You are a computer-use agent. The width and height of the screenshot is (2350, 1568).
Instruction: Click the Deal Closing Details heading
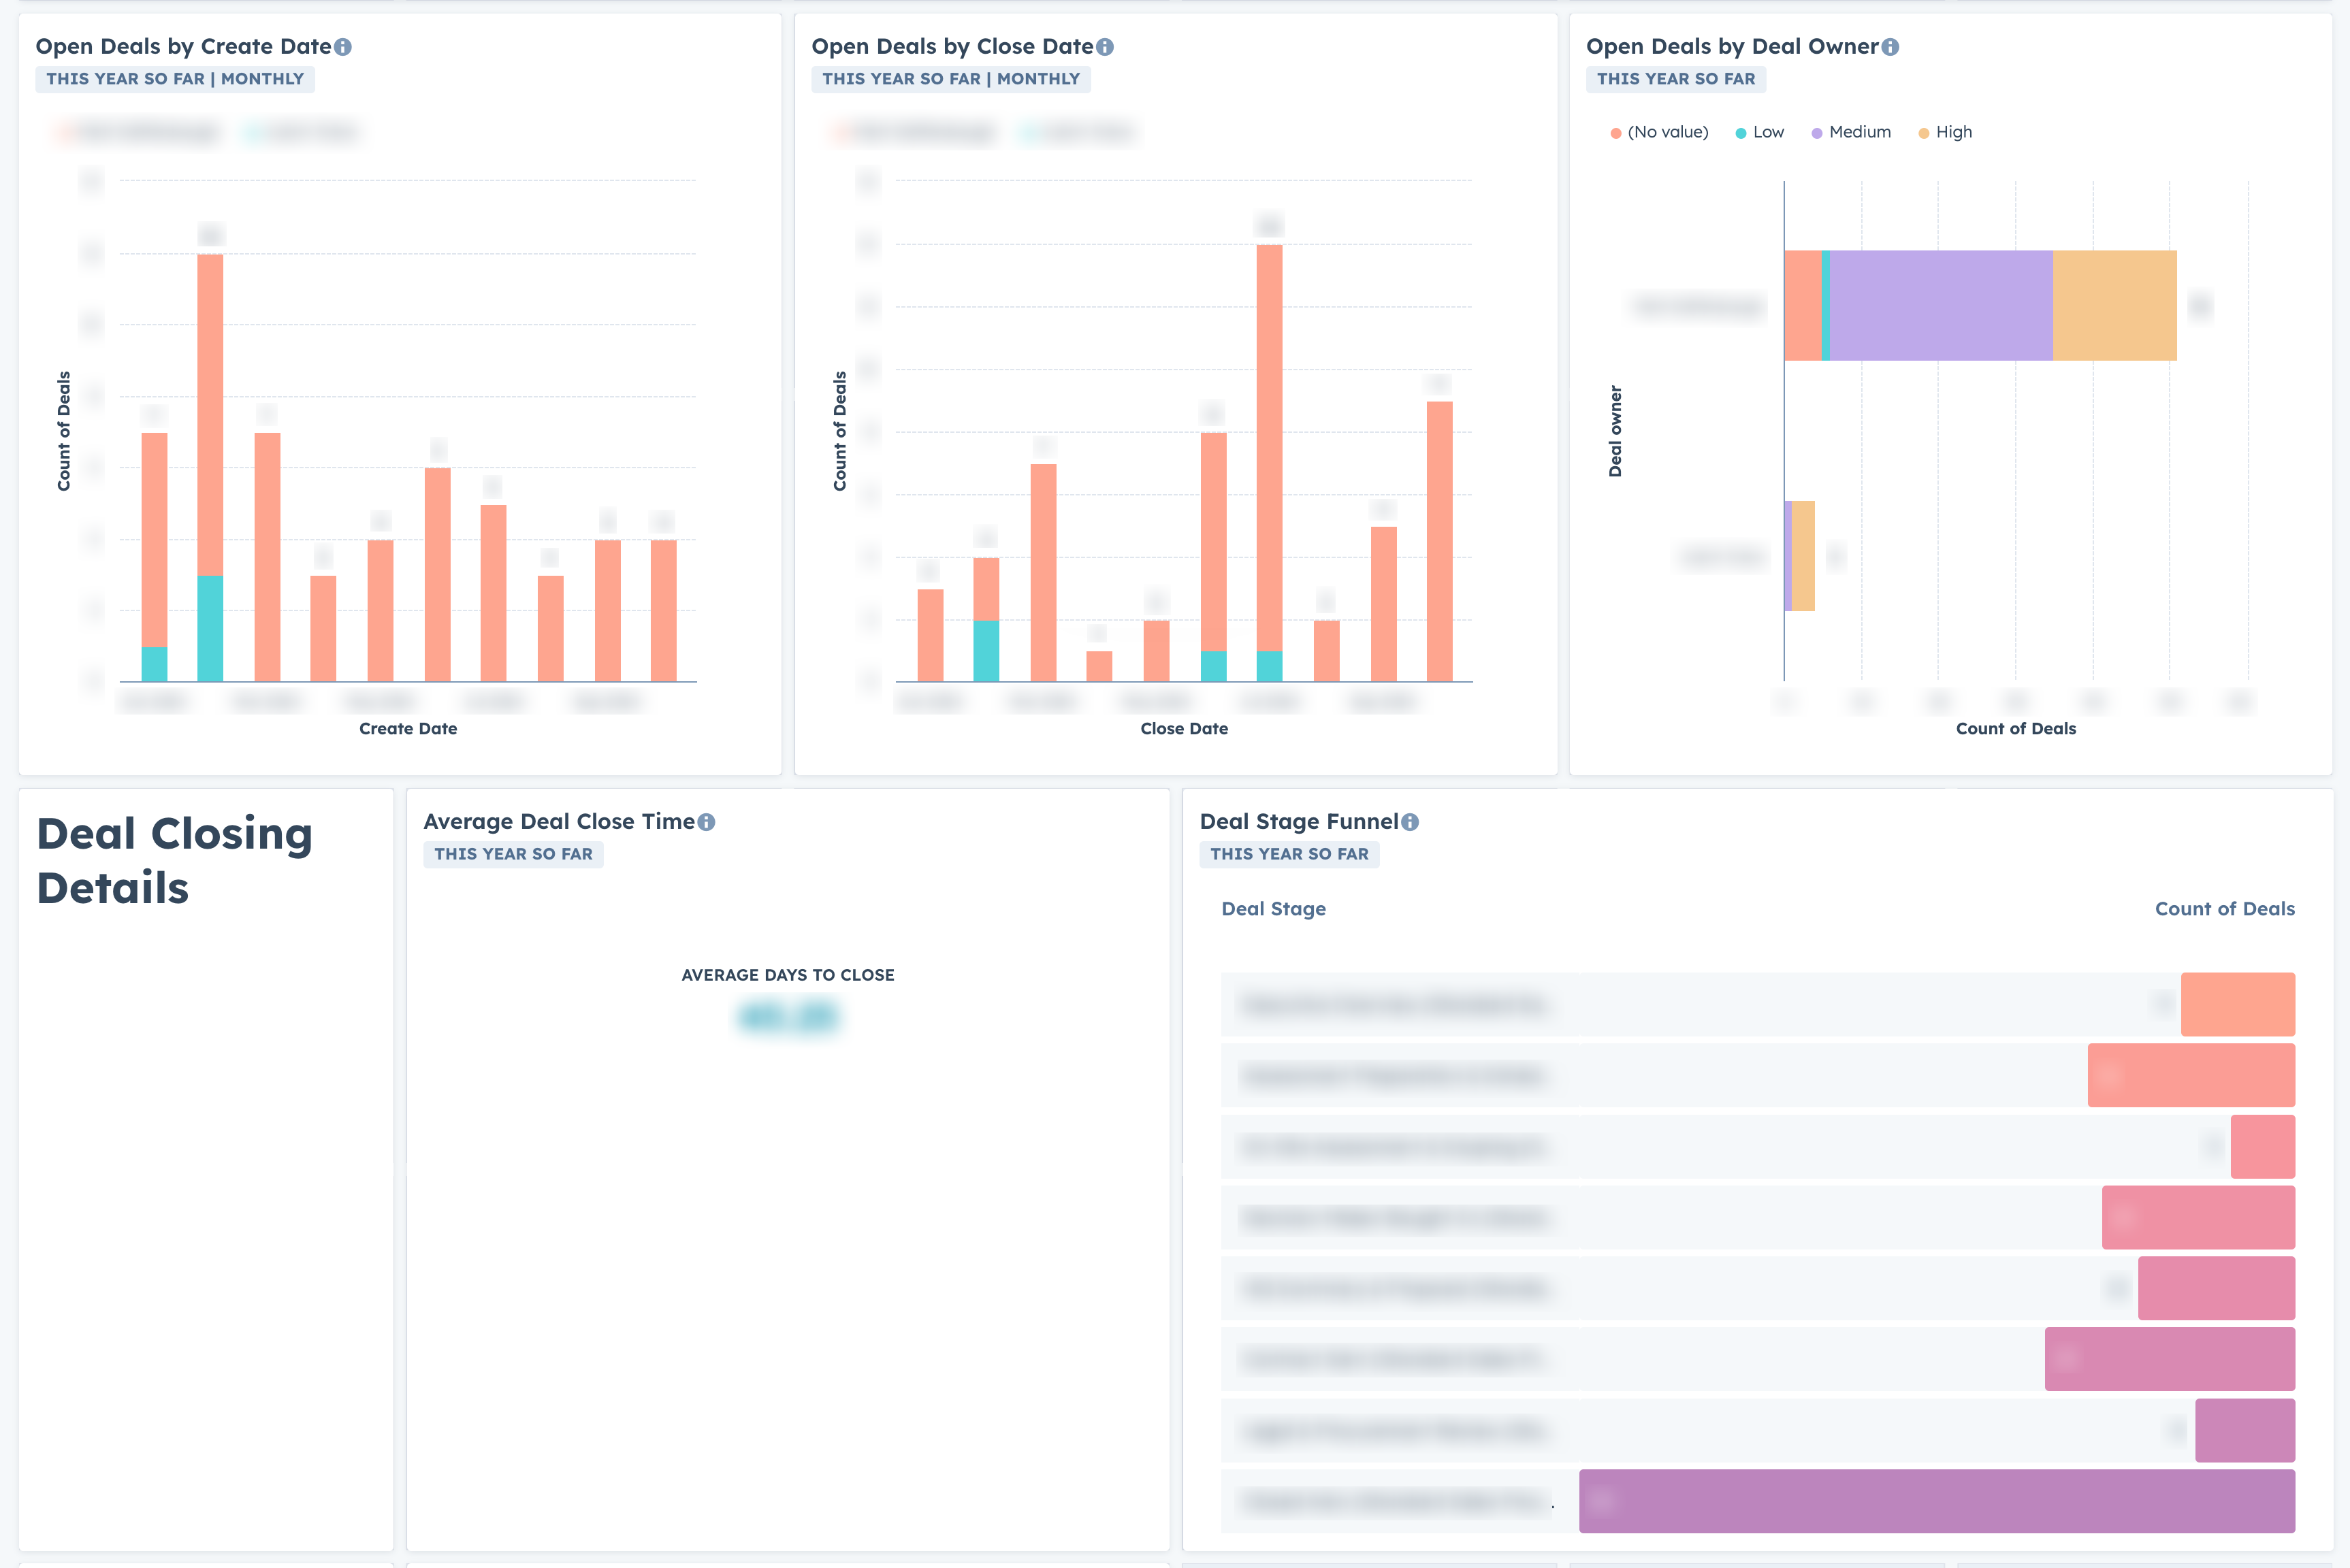click(x=175, y=861)
